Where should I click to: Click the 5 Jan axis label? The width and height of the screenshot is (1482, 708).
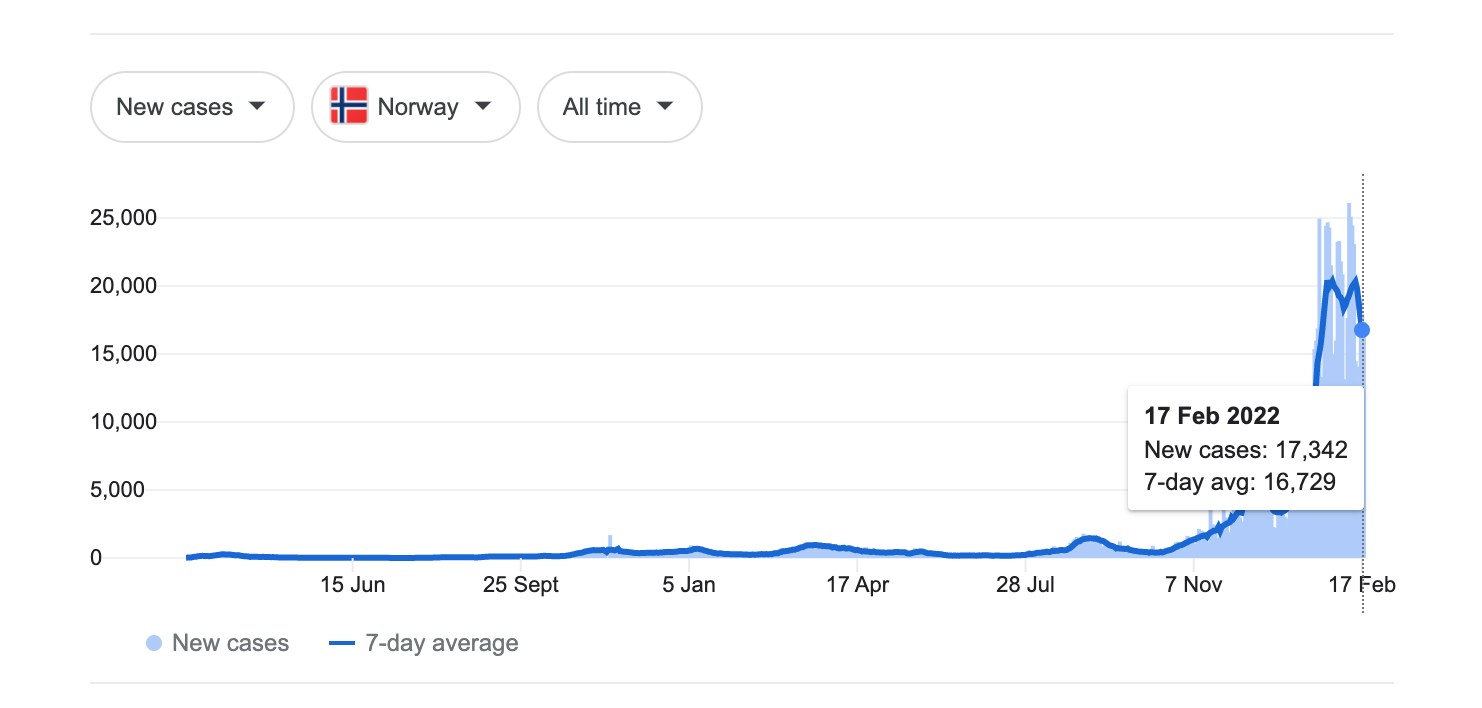point(689,586)
